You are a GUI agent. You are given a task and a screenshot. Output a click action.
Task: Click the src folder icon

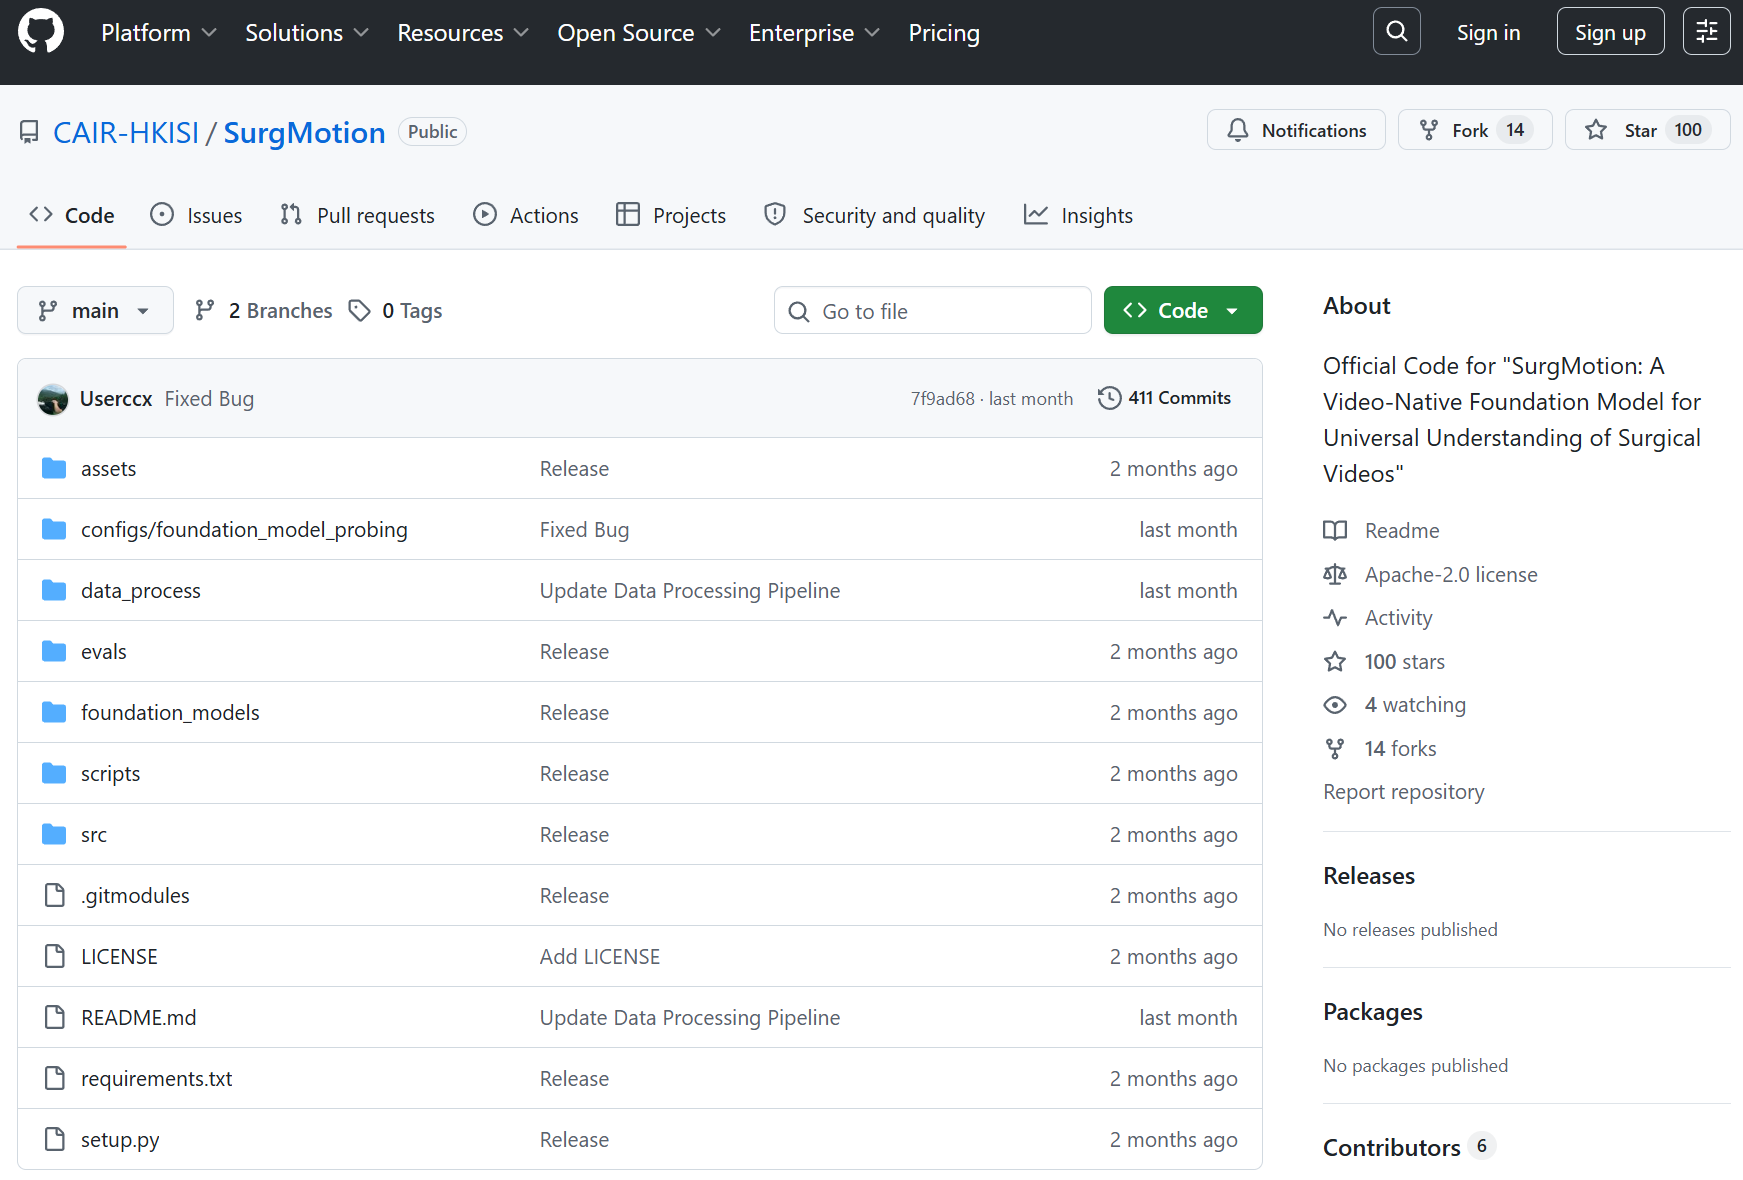coord(54,835)
